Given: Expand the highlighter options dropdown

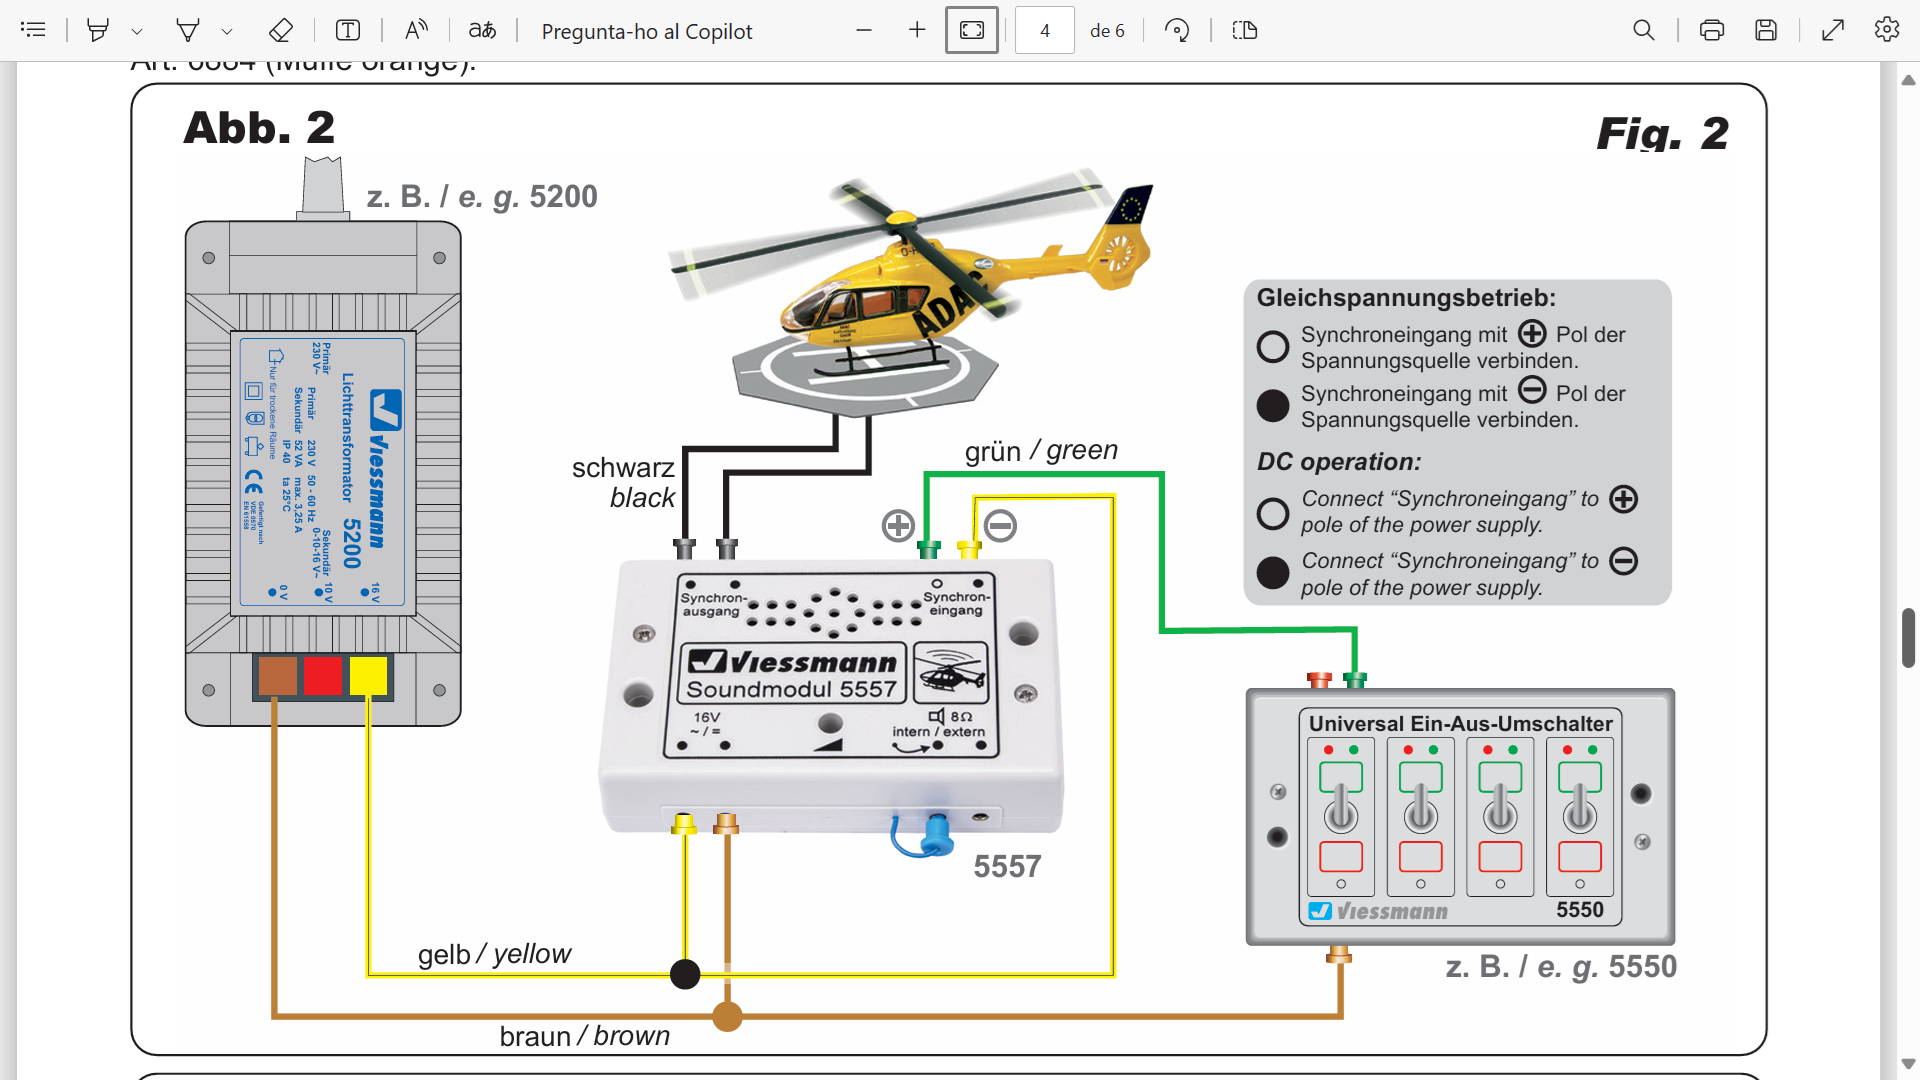Looking at the screenshot, I should pos(137,31).
